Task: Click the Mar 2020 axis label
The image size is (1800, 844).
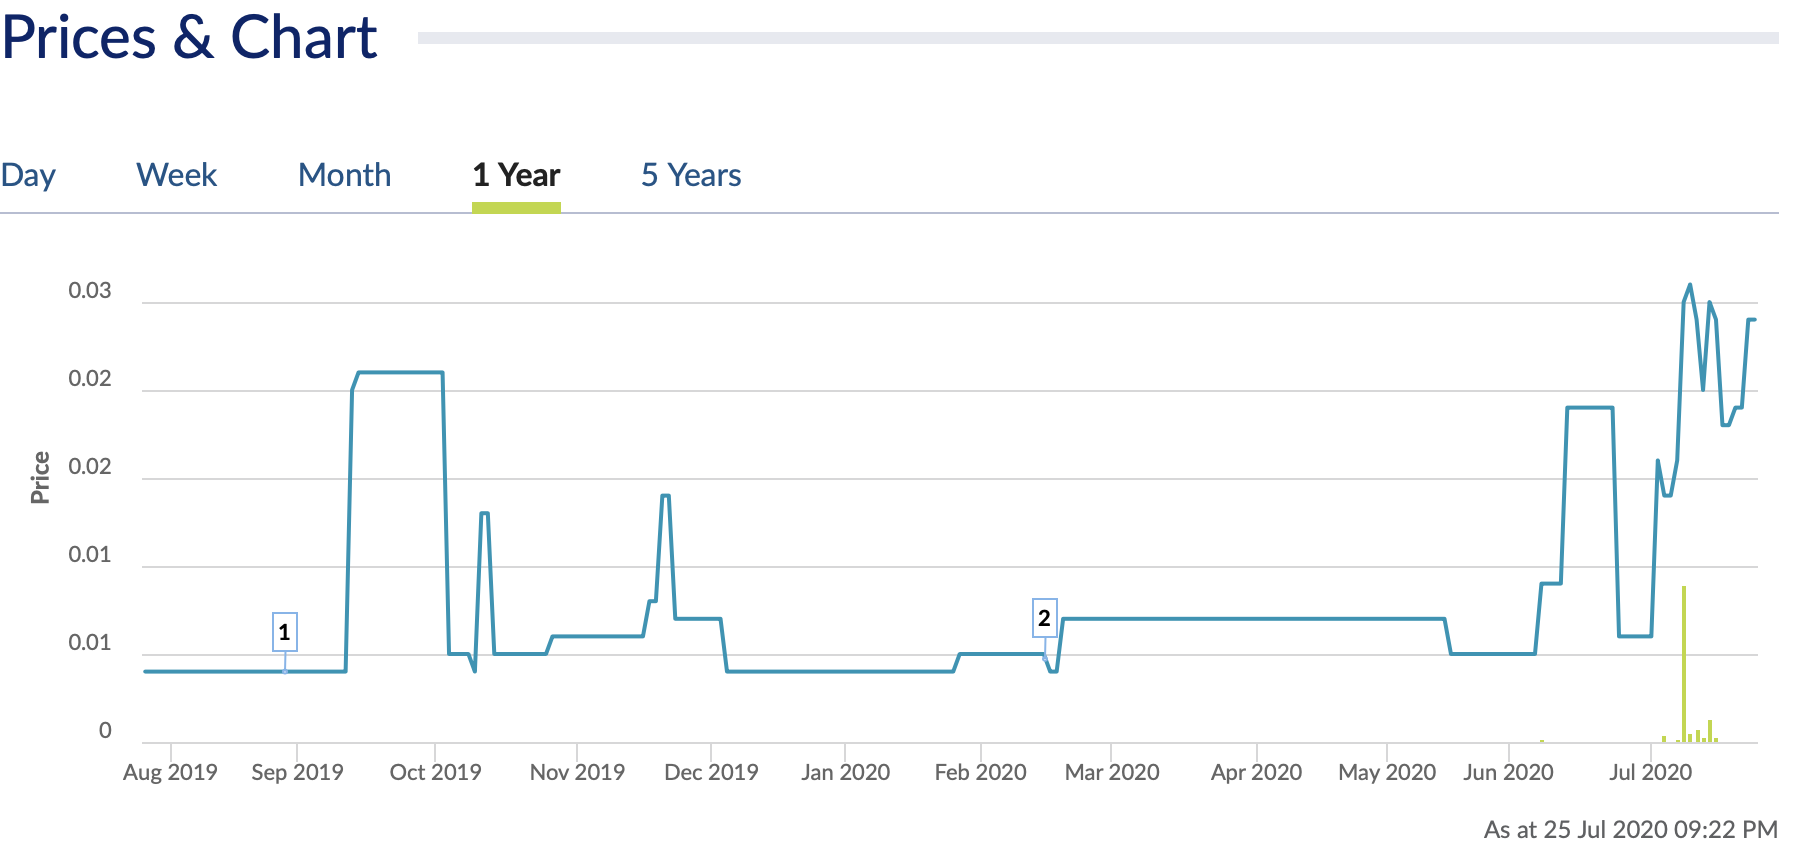Action: point(1111,772)
